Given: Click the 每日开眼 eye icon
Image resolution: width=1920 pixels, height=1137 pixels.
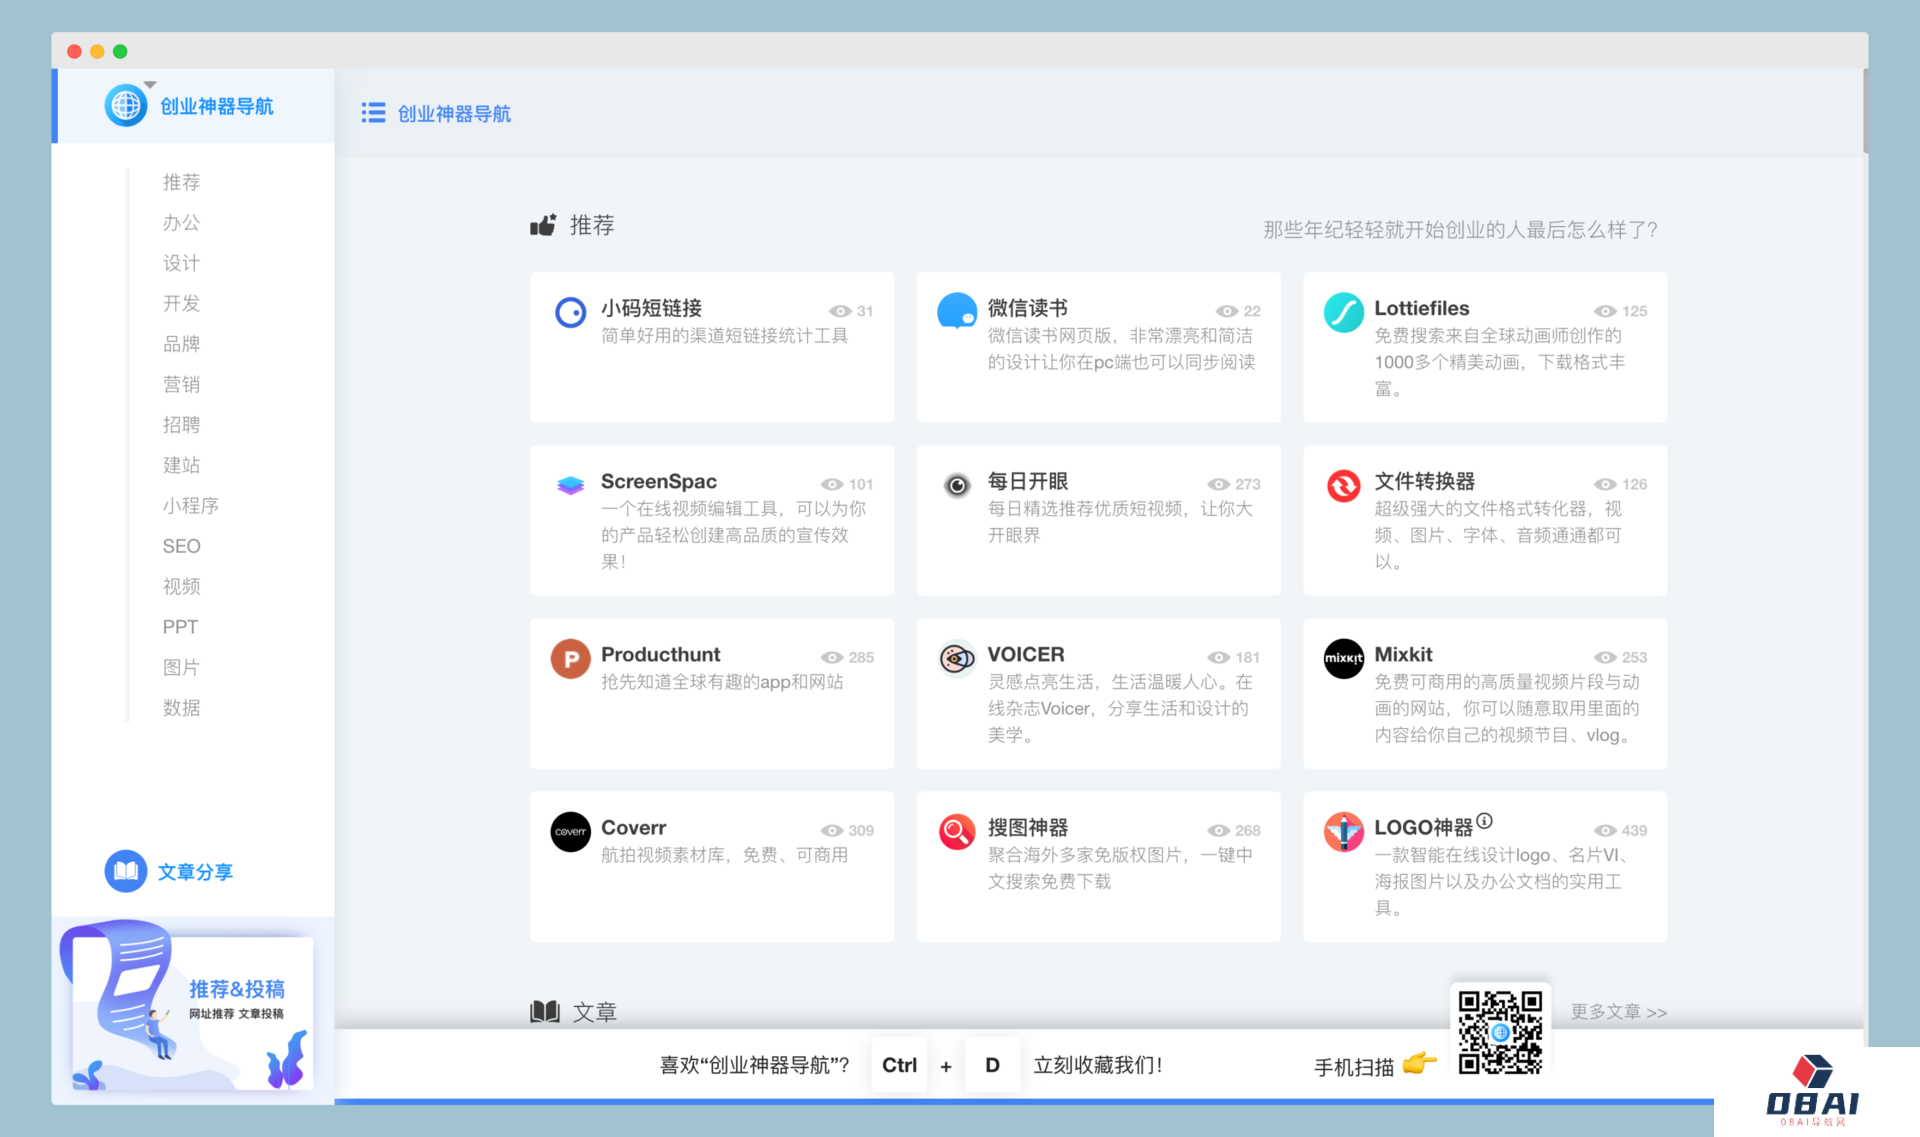Looking at the screenshot, I should coord(957,485).
